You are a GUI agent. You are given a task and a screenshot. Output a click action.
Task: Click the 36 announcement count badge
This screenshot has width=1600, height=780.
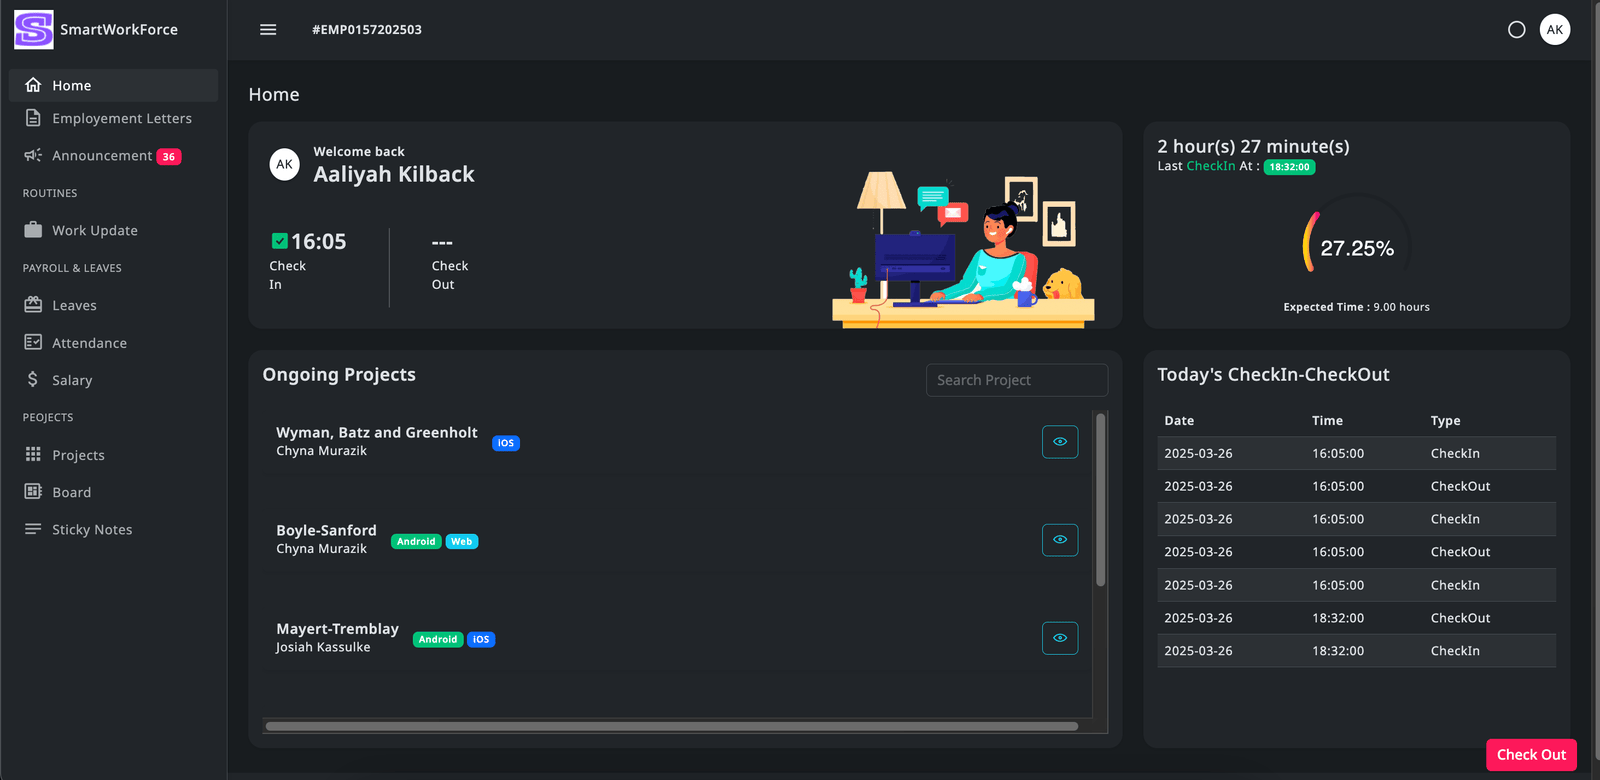[x=169, y=157]
